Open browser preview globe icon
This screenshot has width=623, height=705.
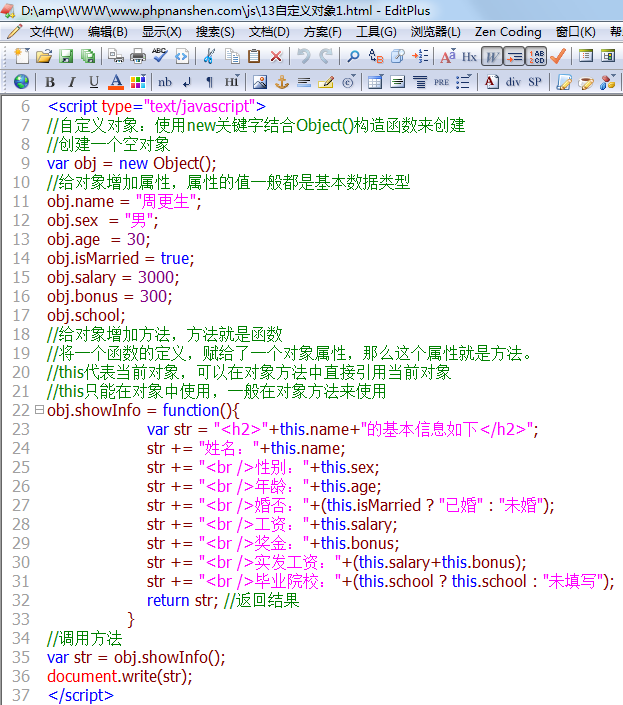tap(22, 82)
